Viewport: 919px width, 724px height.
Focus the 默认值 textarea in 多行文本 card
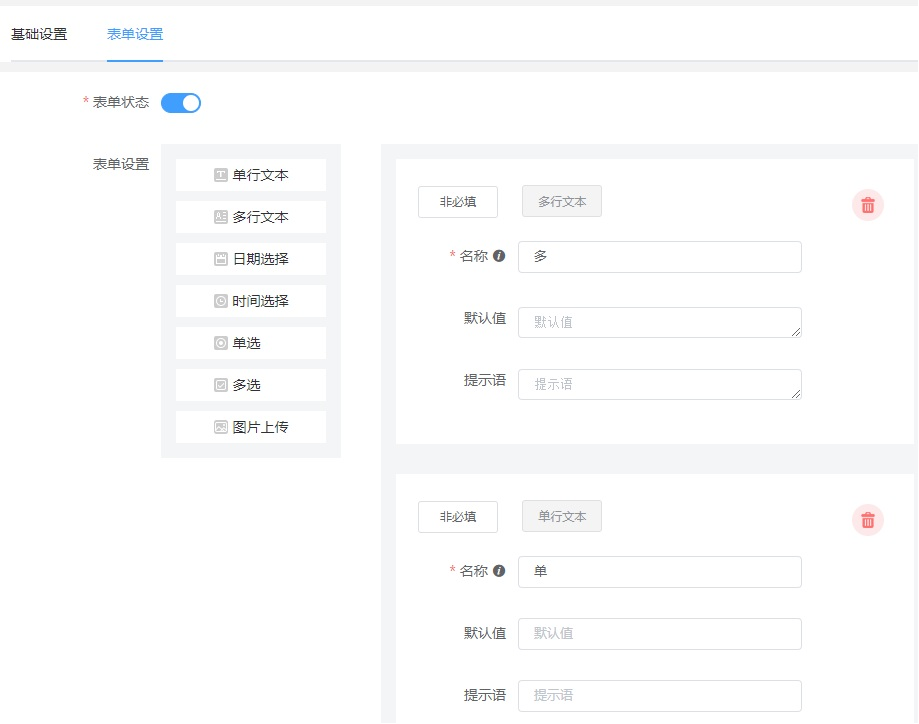(x=660, y=322)
